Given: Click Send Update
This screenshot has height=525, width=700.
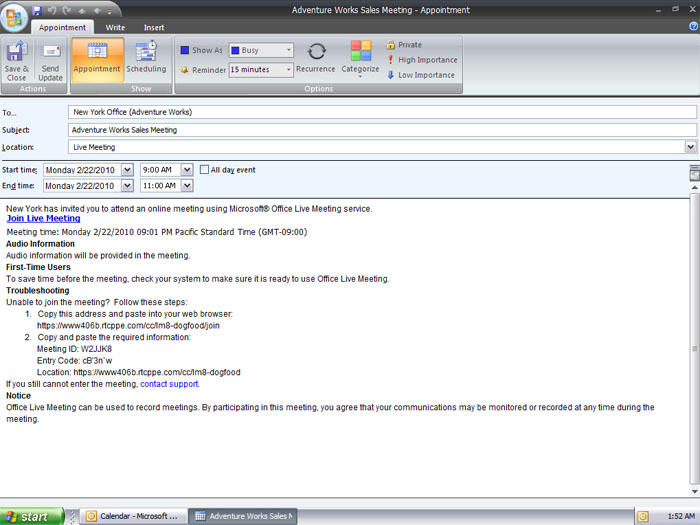Looking at the screenshot, I should click(50, 61).
